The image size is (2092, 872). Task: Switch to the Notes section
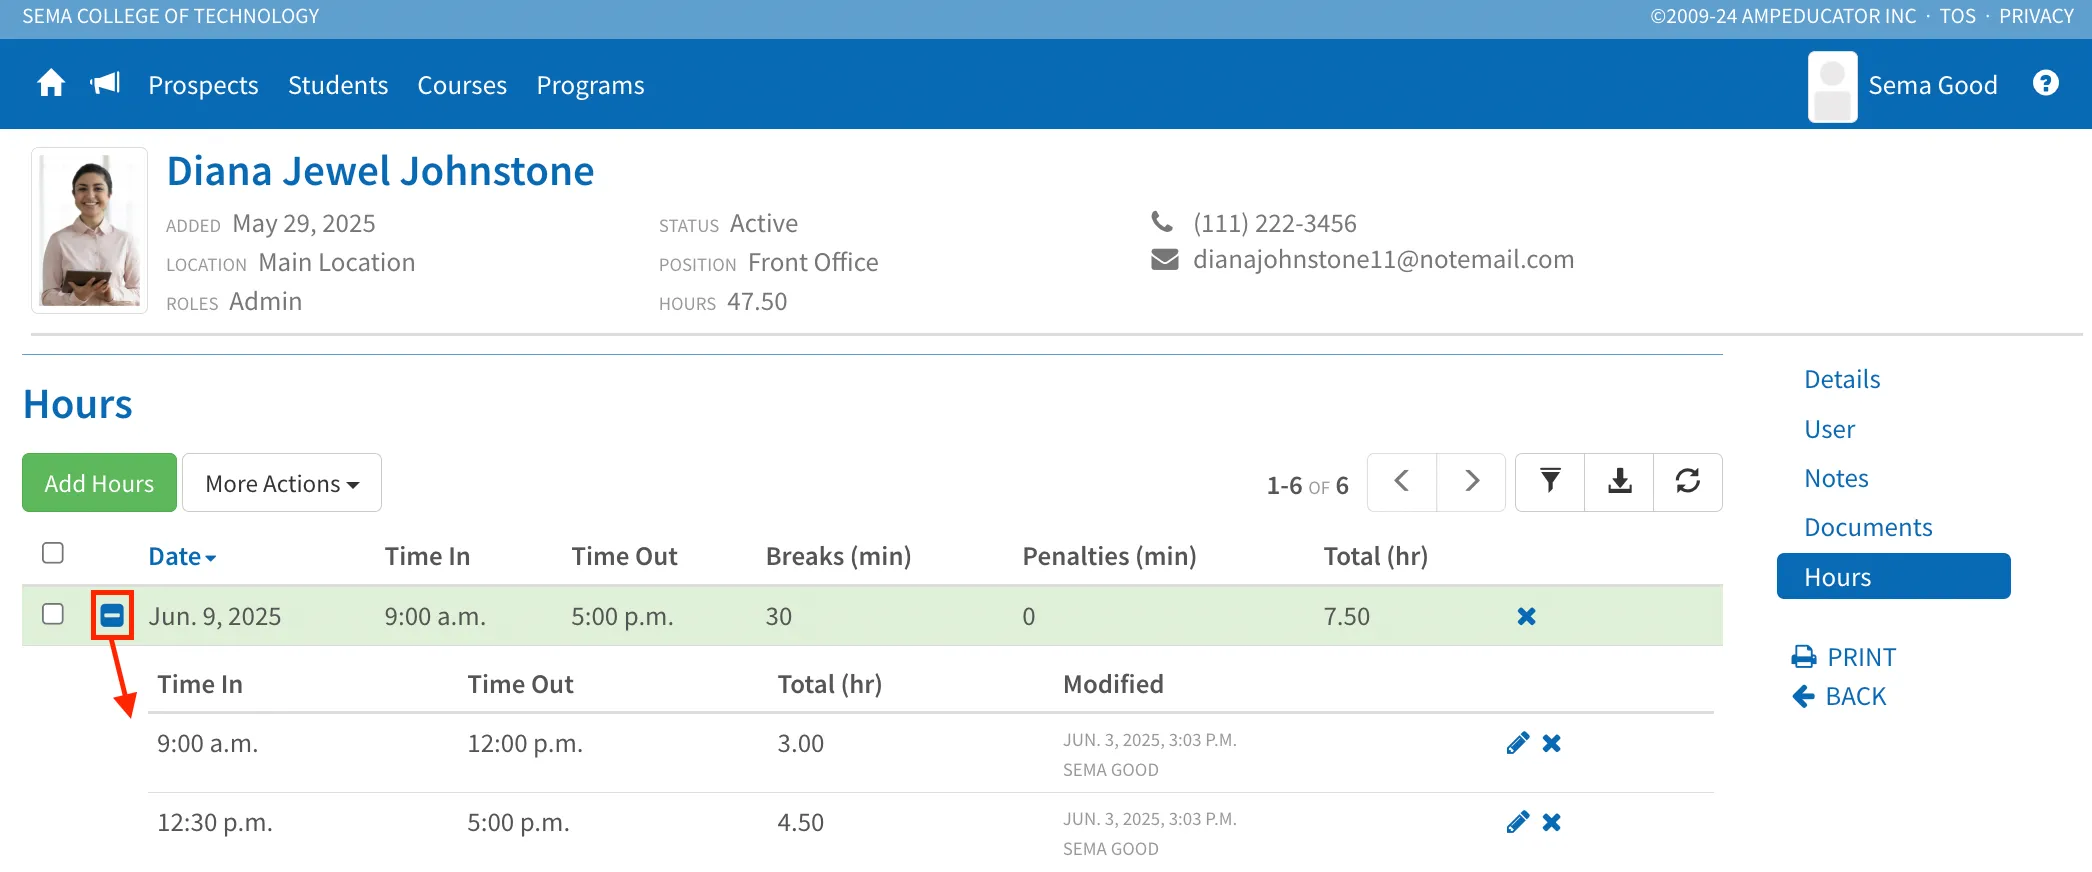(x=1836, y=478)
